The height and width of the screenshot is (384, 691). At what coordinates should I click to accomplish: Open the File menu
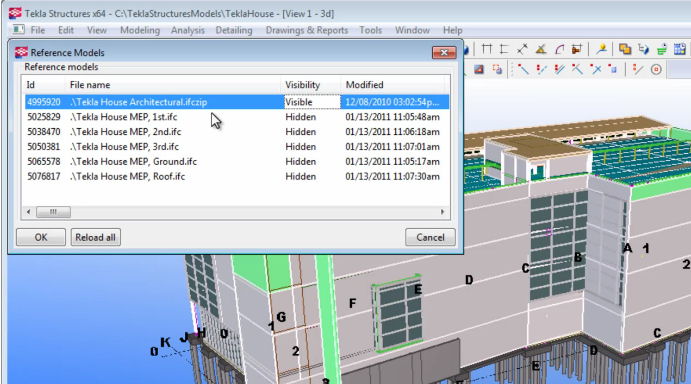(x=37, y=30)
